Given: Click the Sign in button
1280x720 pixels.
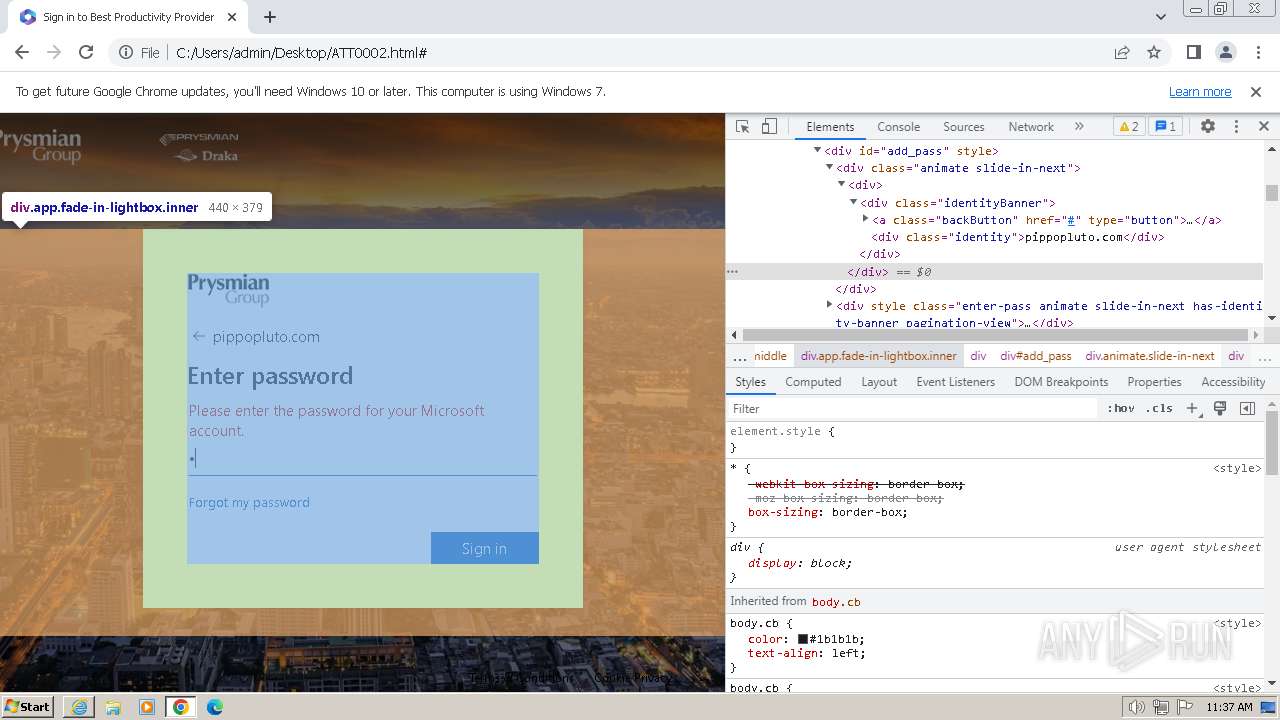Looking at the screenshot, I should coord(484,548).
